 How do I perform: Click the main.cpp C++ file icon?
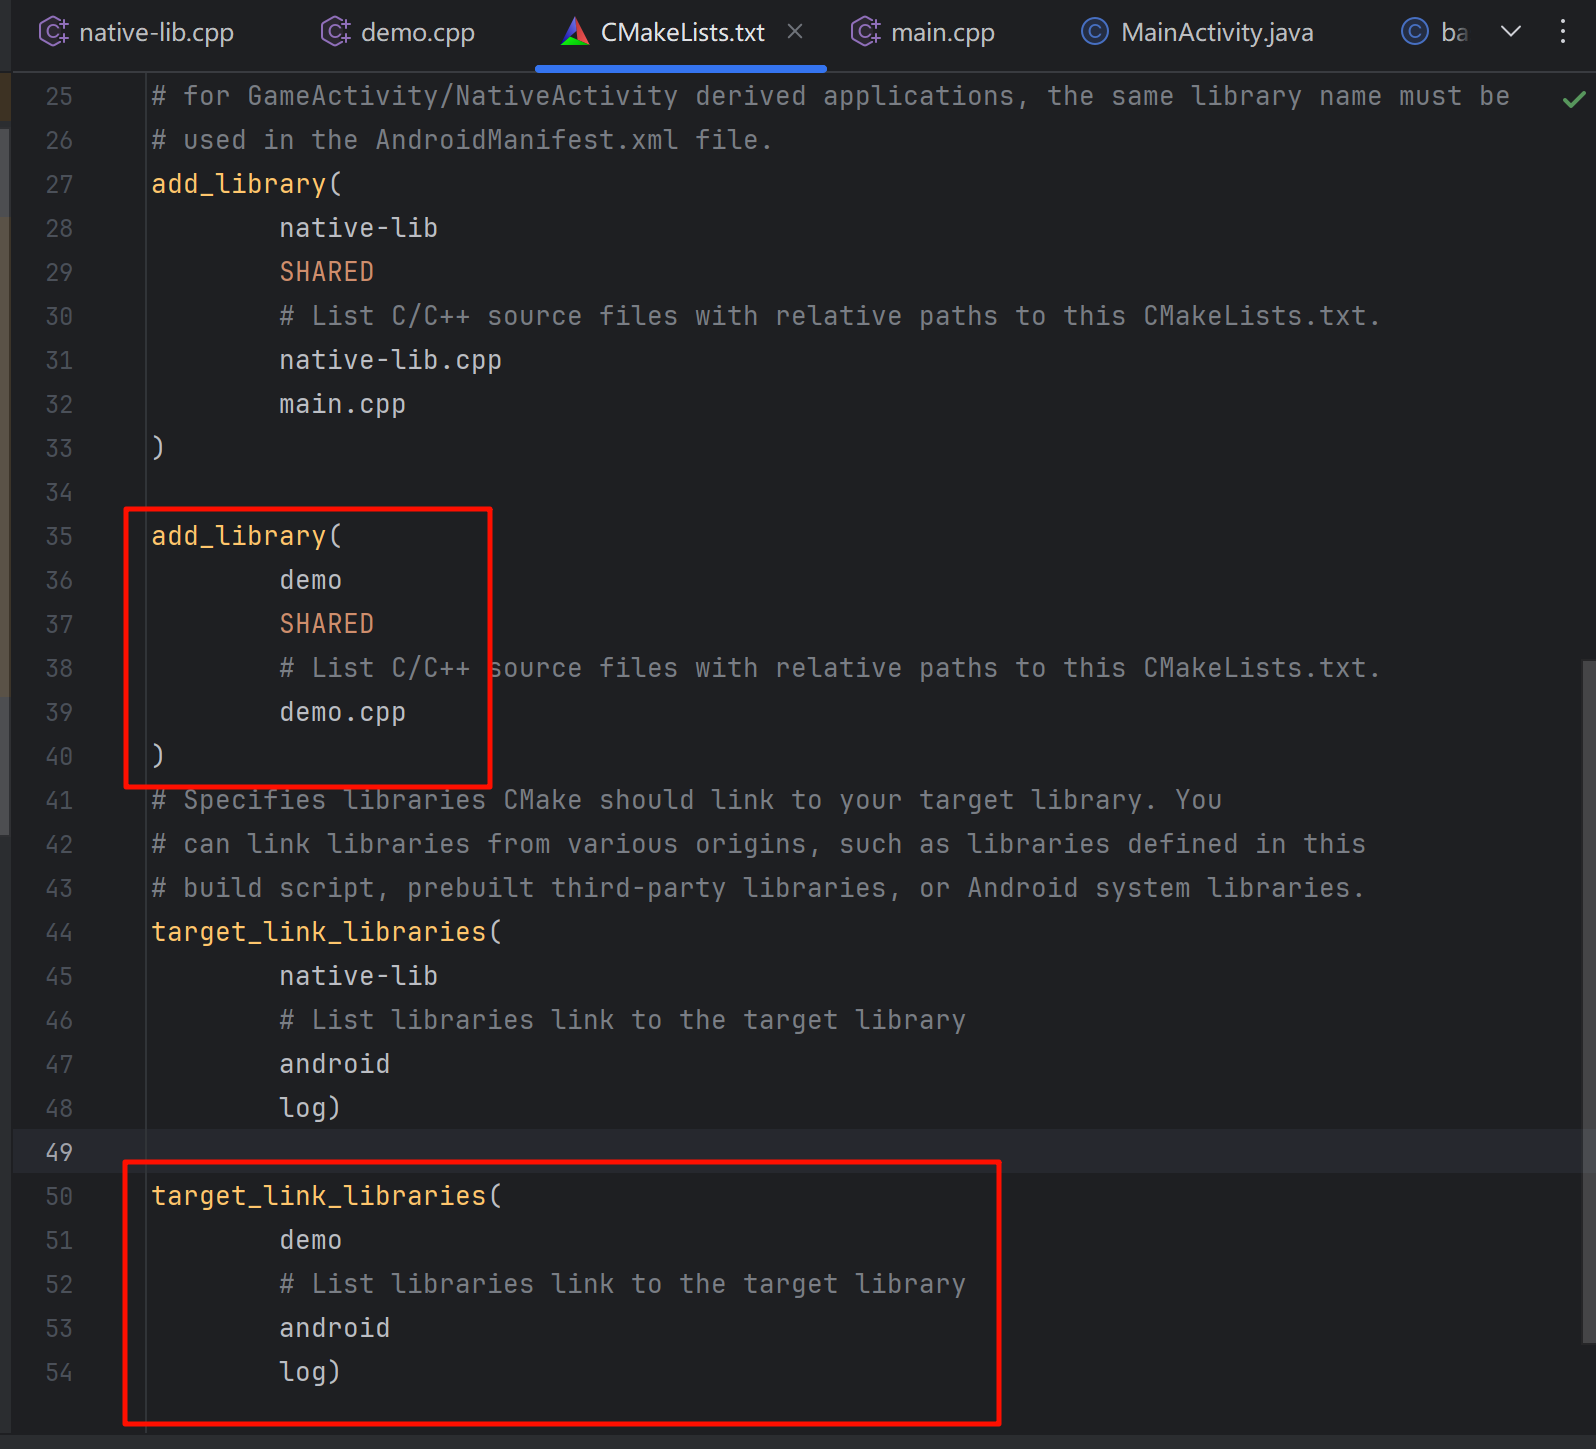click(x=865, y=32)
